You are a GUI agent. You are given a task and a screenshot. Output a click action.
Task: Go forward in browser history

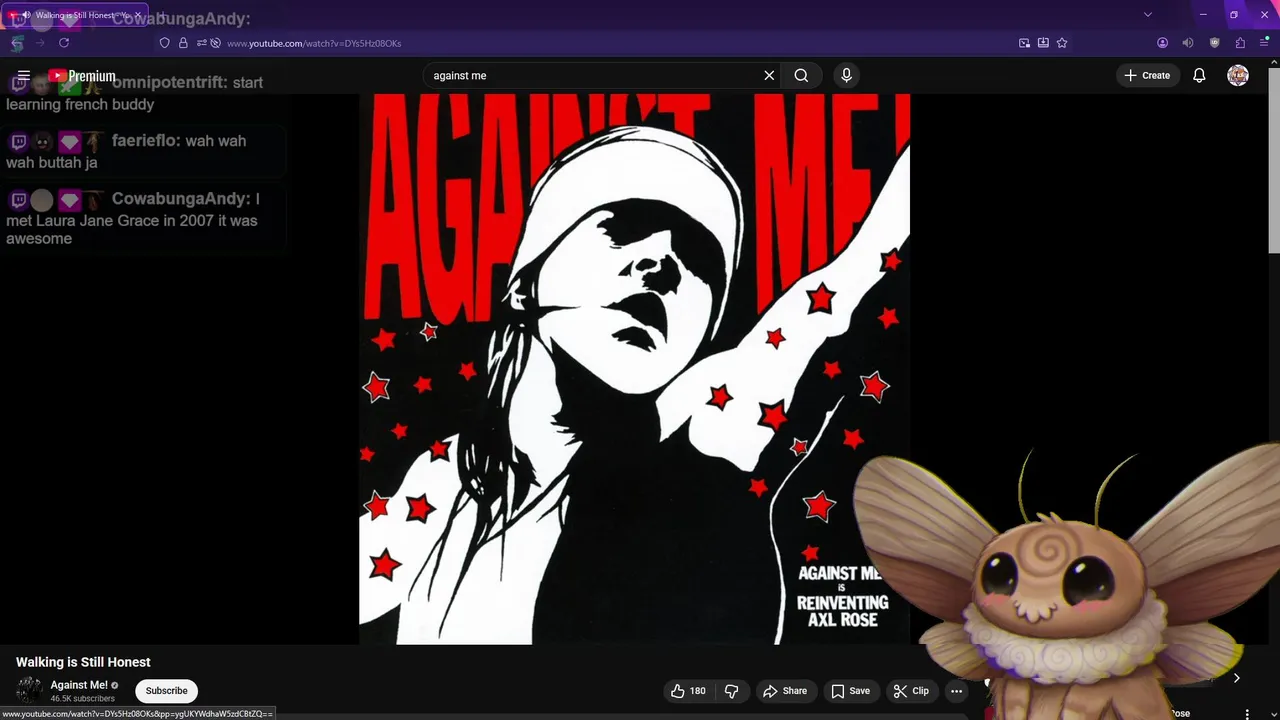pyautogui.click(x=40, y=43)
